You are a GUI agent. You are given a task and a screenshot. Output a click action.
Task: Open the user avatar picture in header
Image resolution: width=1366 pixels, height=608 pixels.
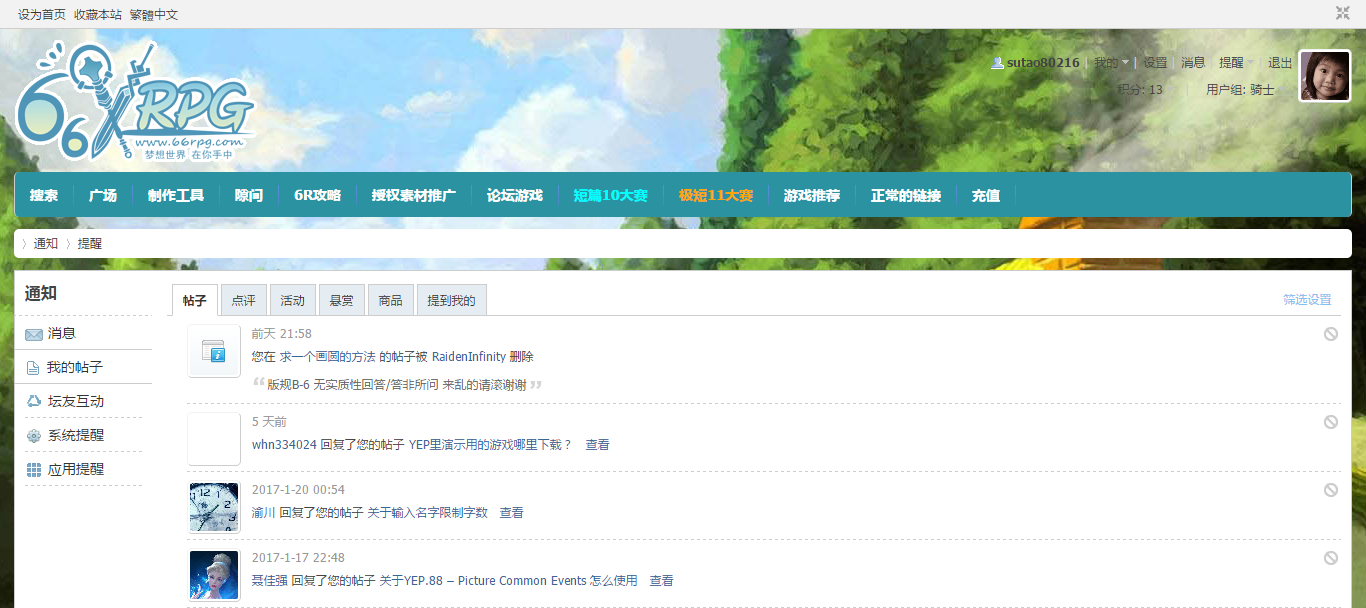point(1324,76)
